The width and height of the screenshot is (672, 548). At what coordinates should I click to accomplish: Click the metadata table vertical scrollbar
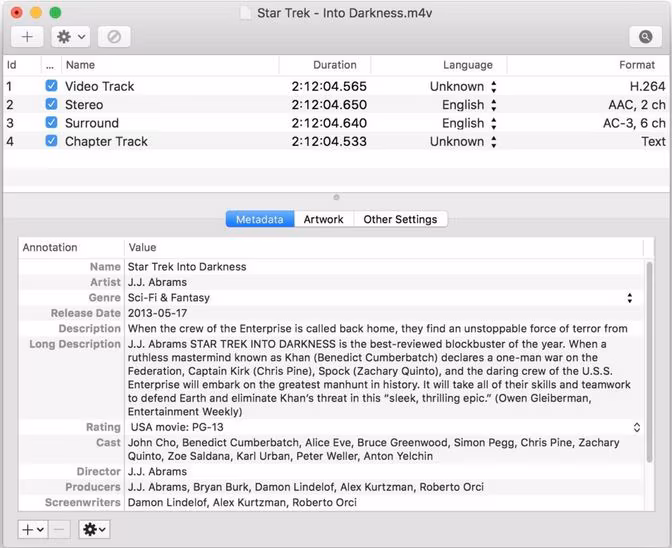(x=649, y=362)
